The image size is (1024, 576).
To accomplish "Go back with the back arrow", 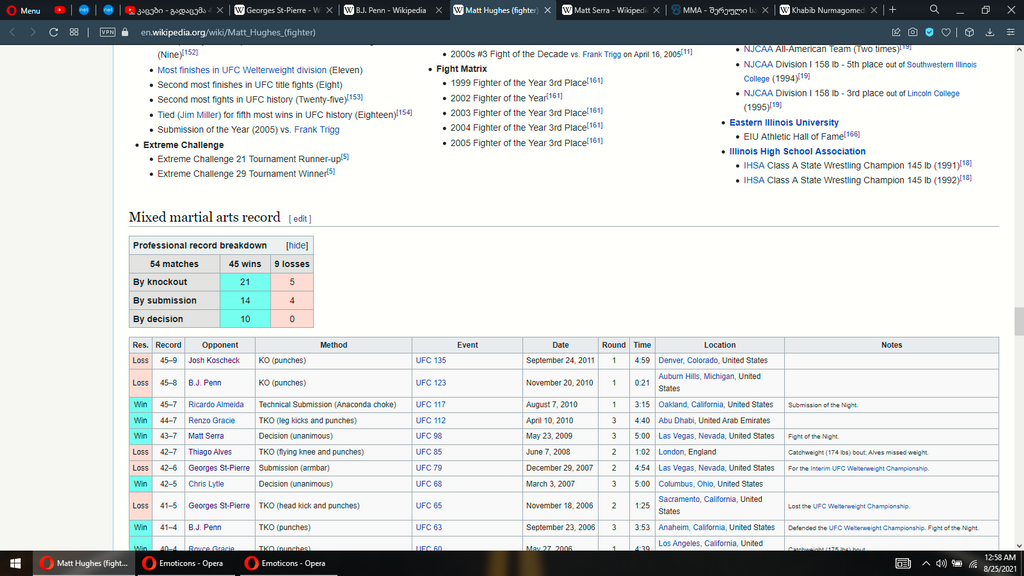I will pos(12,32).
